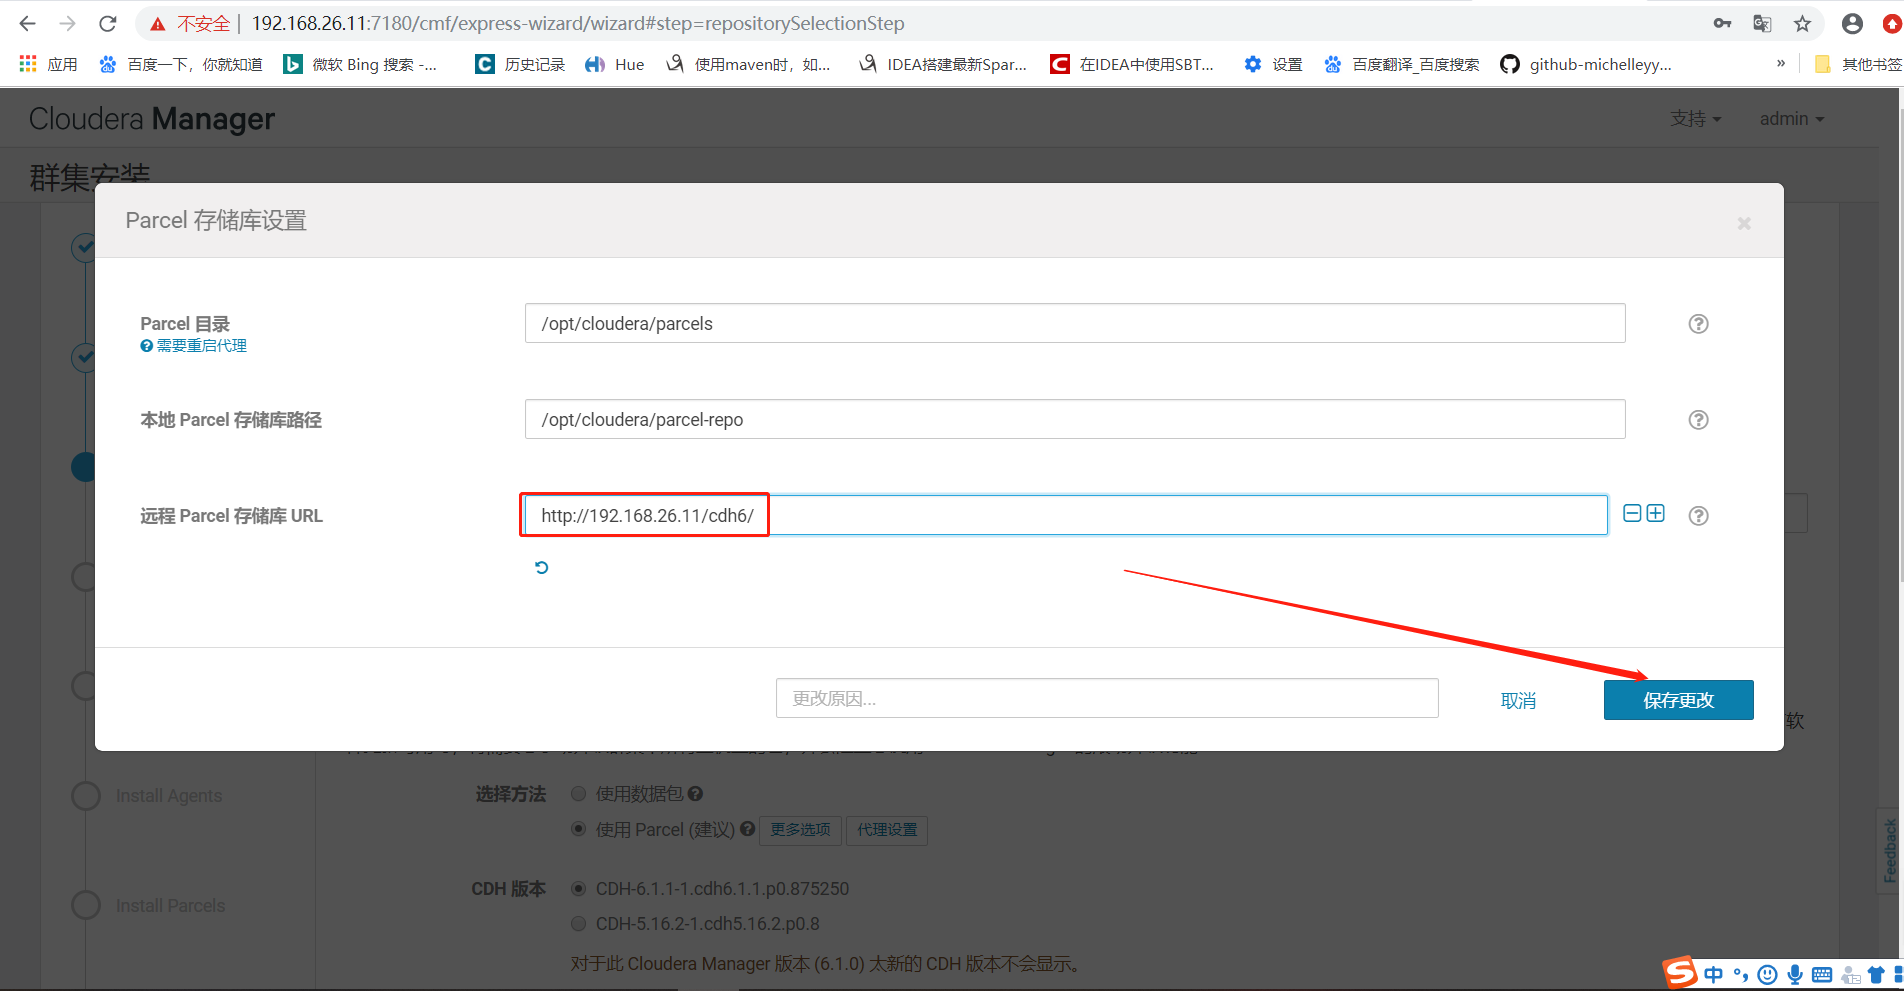Toggle the Sogou punctuation mode icon
Screen dimensions: 1904x991
[1741, 975]
